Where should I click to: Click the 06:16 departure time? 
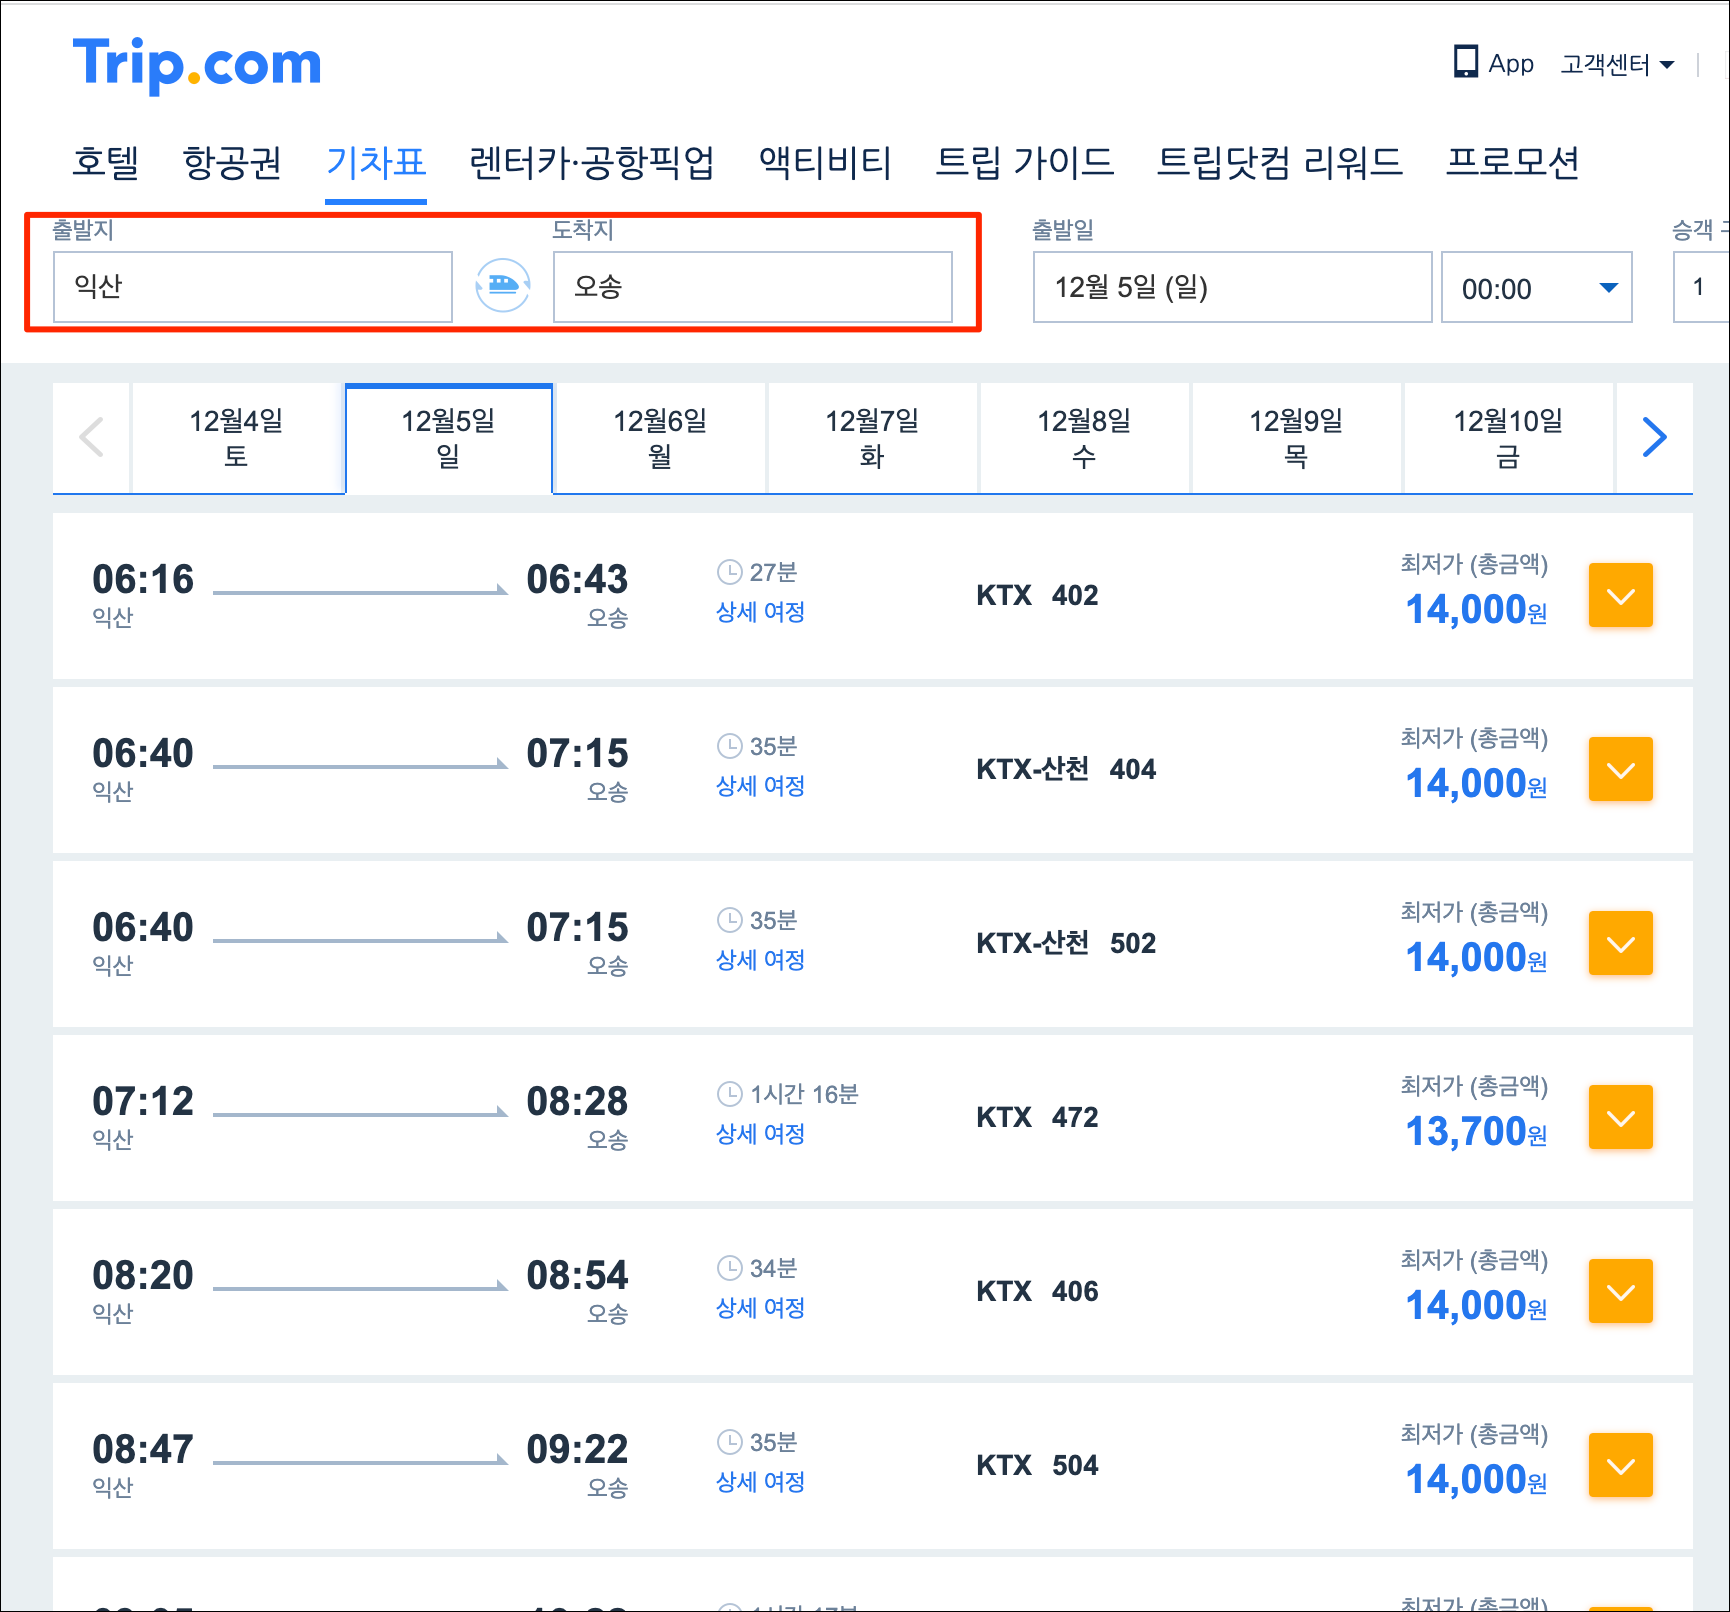pyautogui.click(x=143, y=580)
